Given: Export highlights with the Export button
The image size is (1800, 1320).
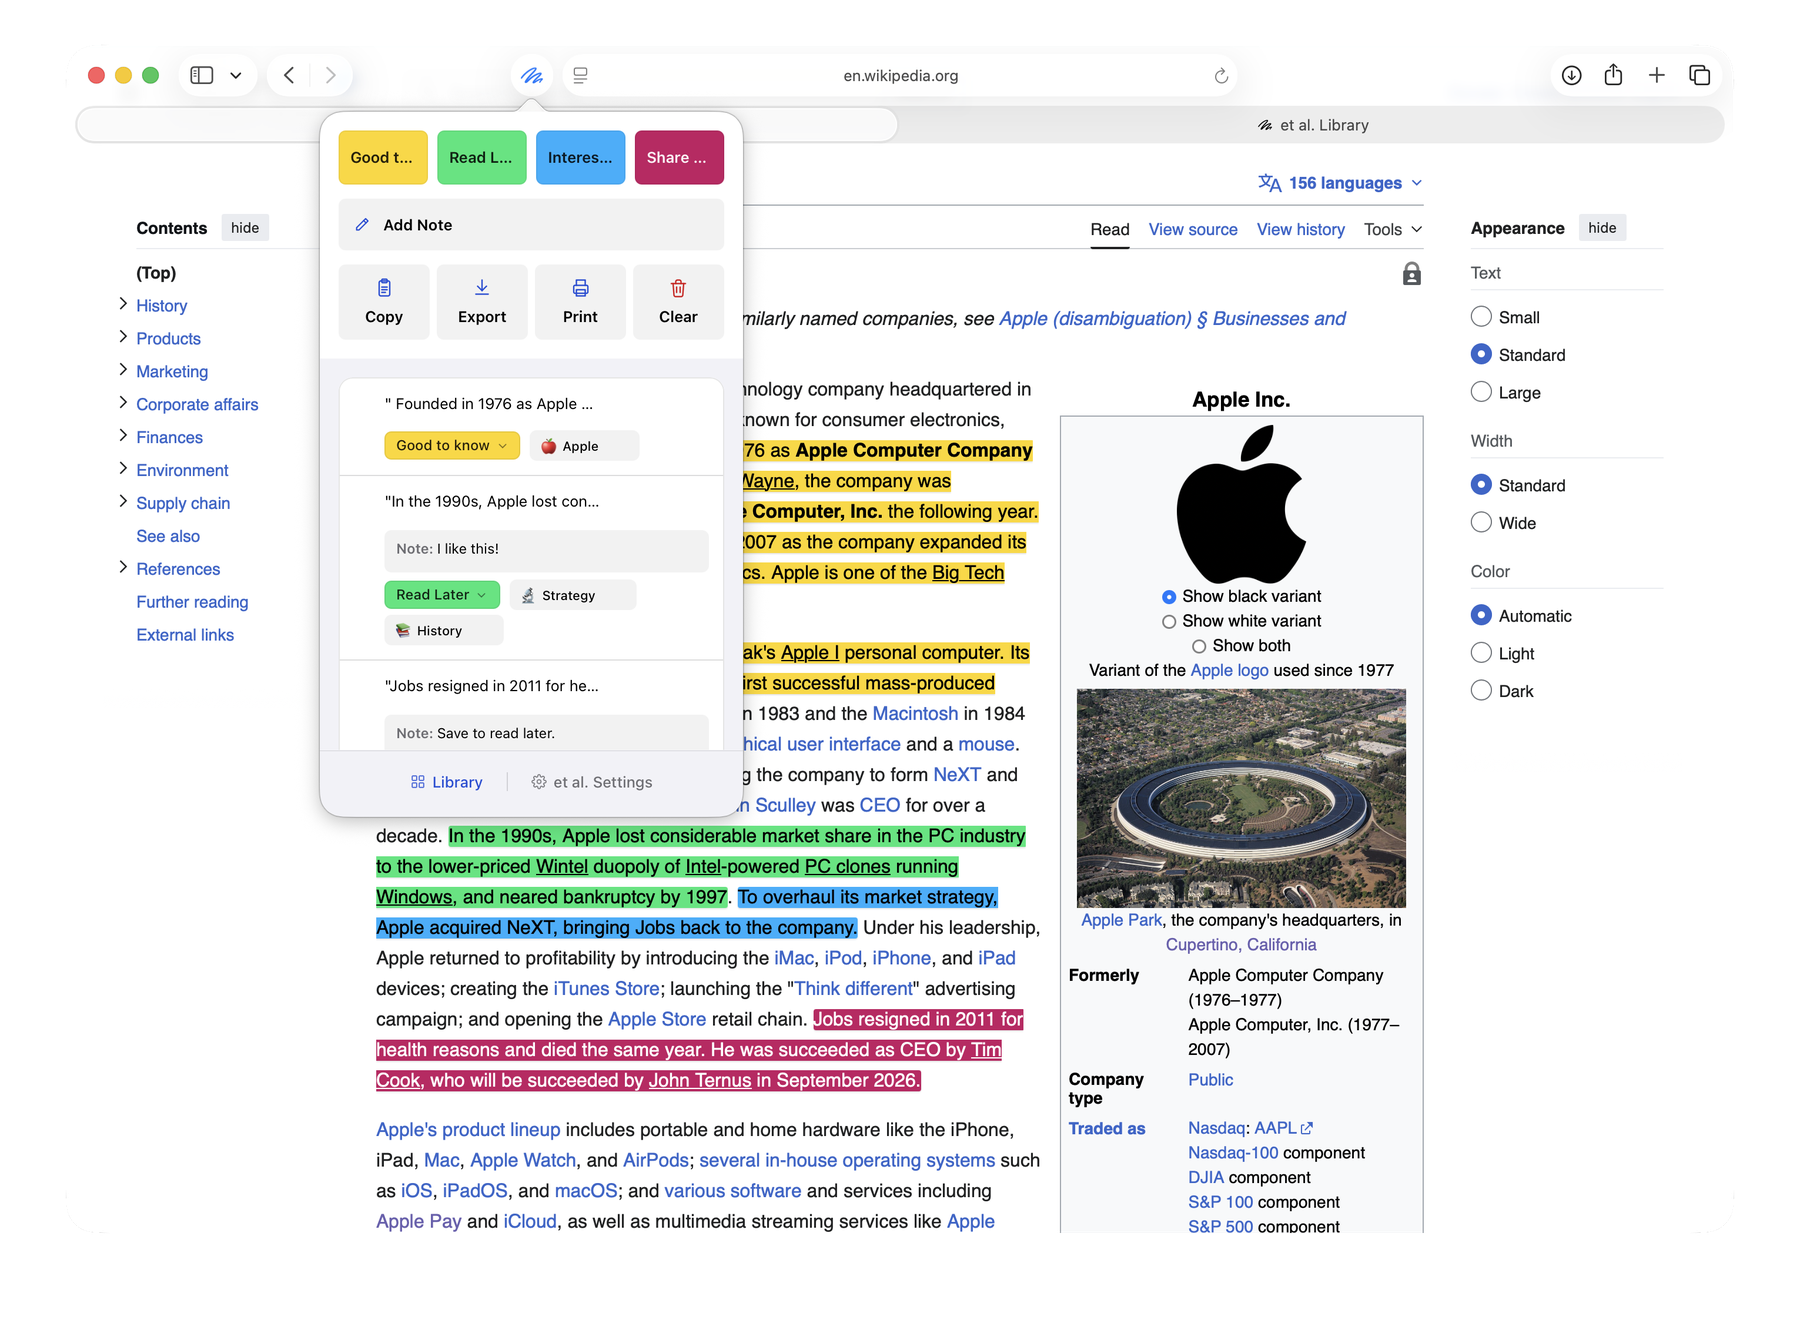Looking at the screenshot, I should (x=482, y=302).
